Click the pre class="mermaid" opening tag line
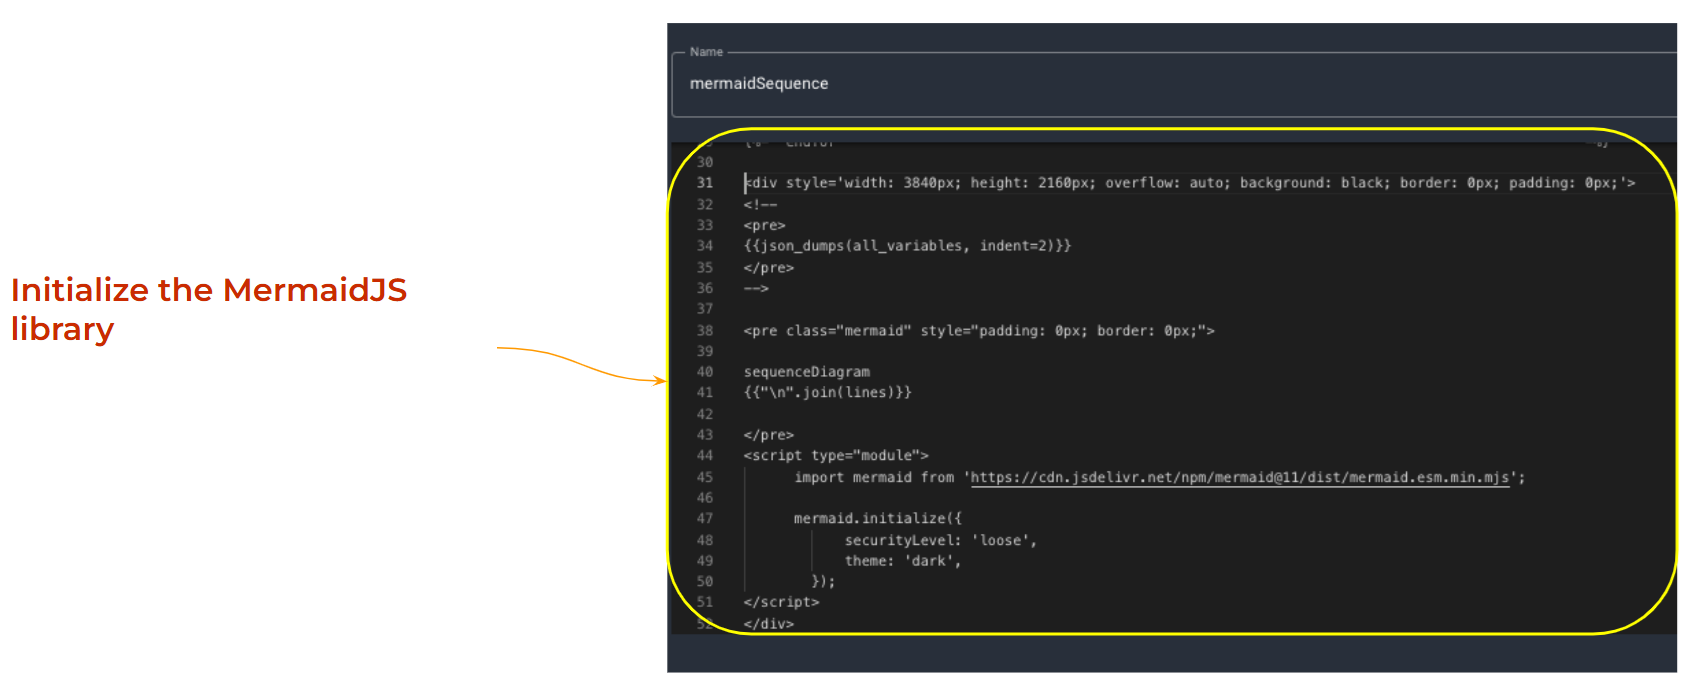The width and height of the screenshot is (1696, 686). [x=978, y=331]
